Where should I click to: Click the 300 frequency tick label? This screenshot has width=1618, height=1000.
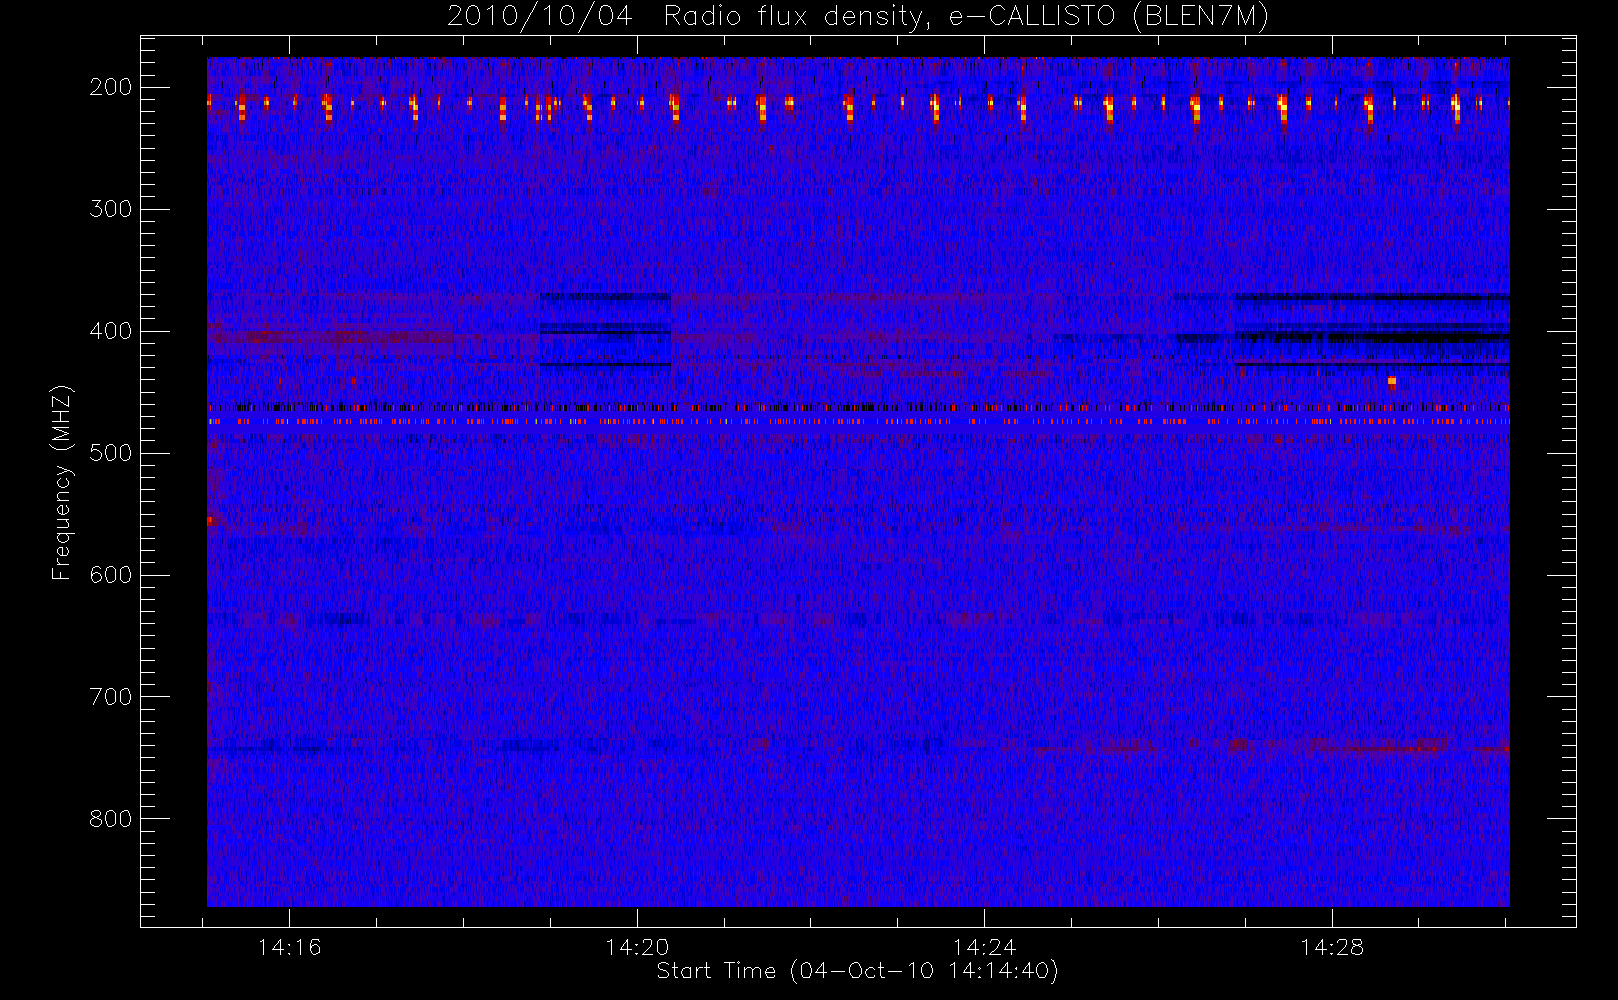pos(111,209)
